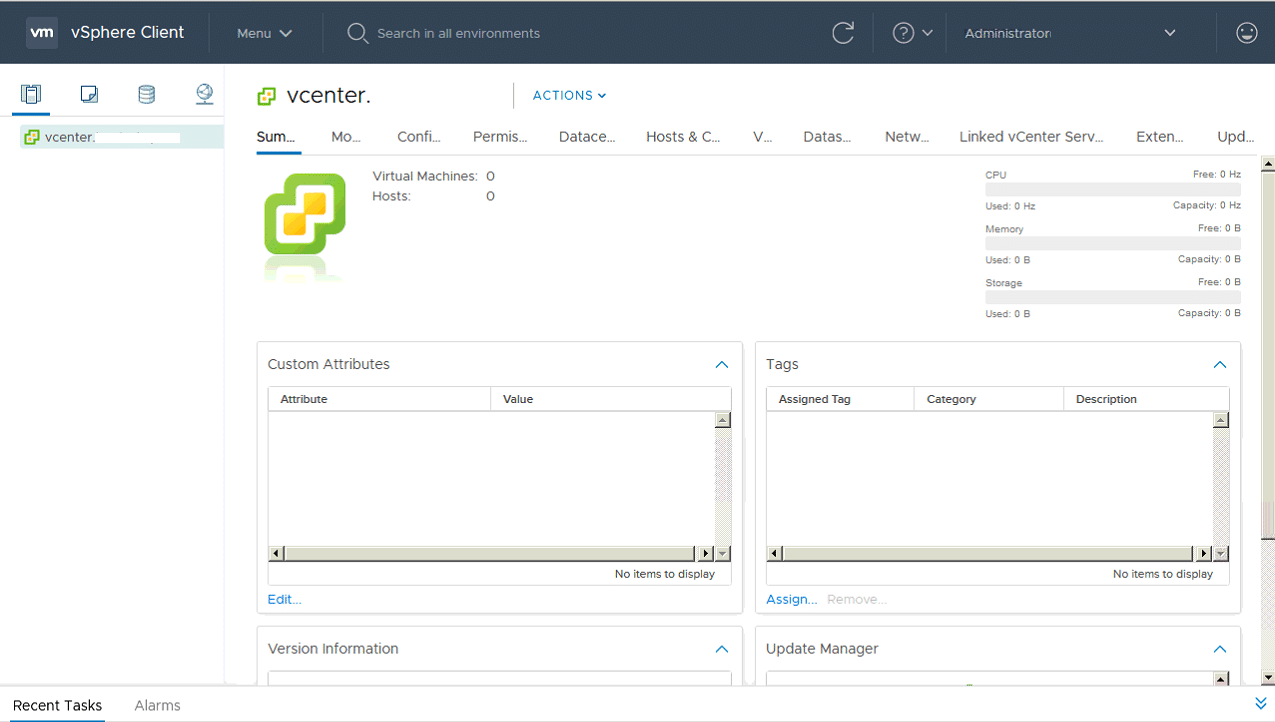Click the CPU usage bar
Image resolution: width=1275 pixels, height=722 pixels.
coord(1113,189)
